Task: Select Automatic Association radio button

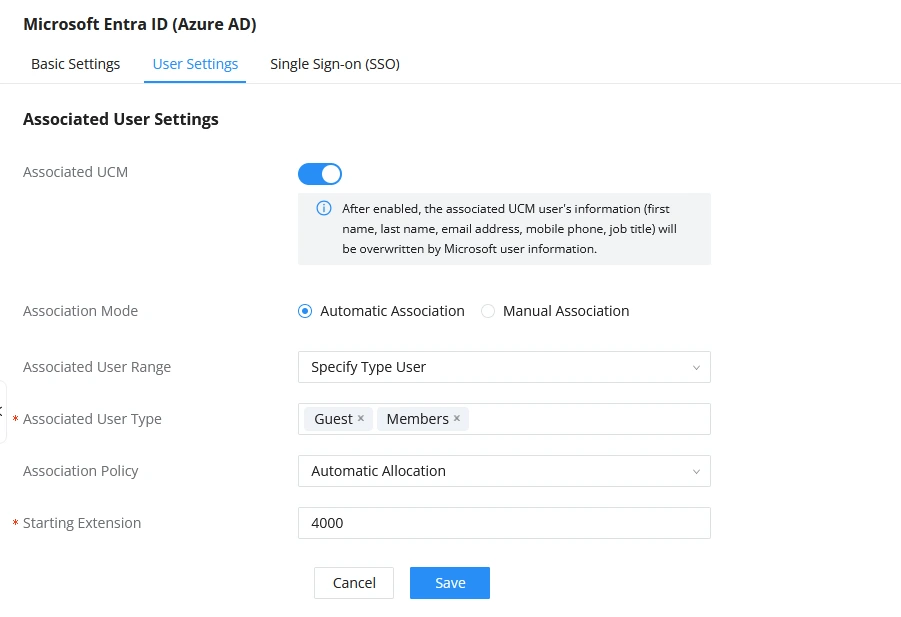Action: click(x=305, y=311)
